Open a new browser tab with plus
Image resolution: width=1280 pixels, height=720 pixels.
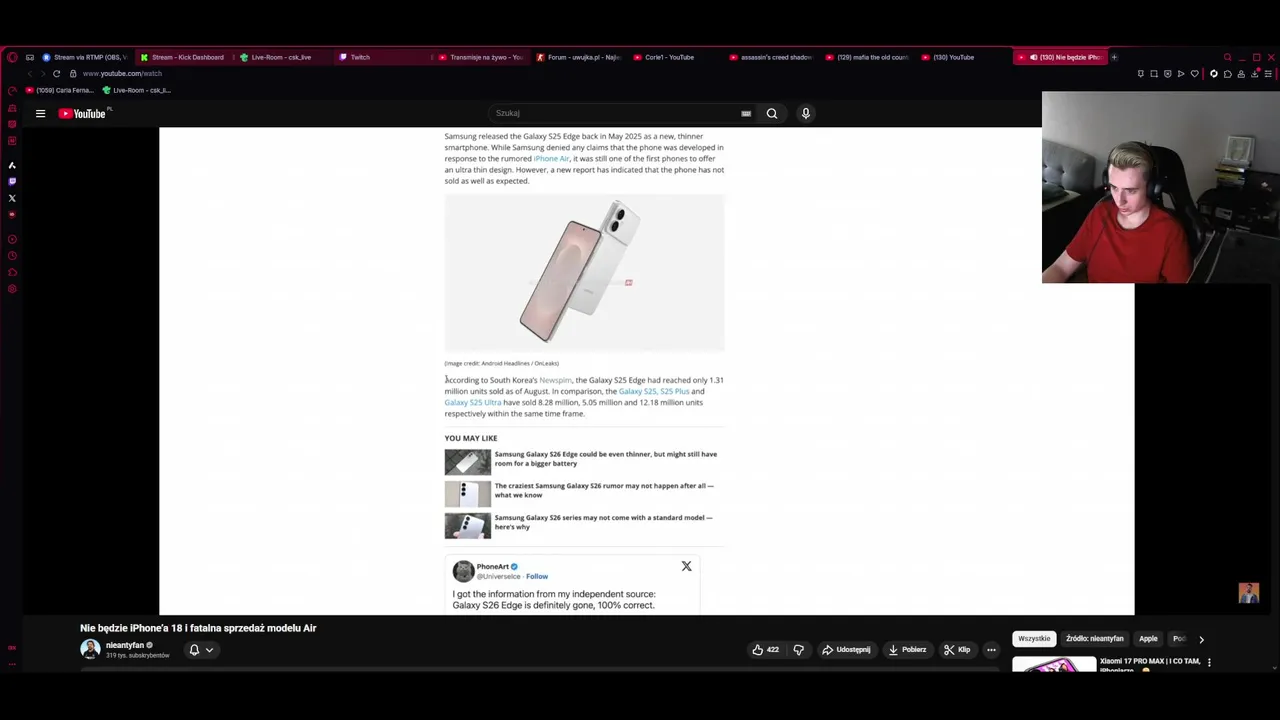[1114, 57]
